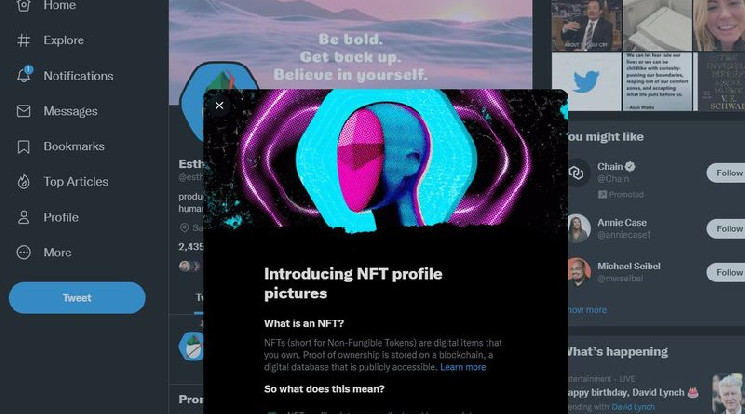Screen dimensions: 745x414
Task: Close the NFT profile pictures dialog
Action: (219, 106)
